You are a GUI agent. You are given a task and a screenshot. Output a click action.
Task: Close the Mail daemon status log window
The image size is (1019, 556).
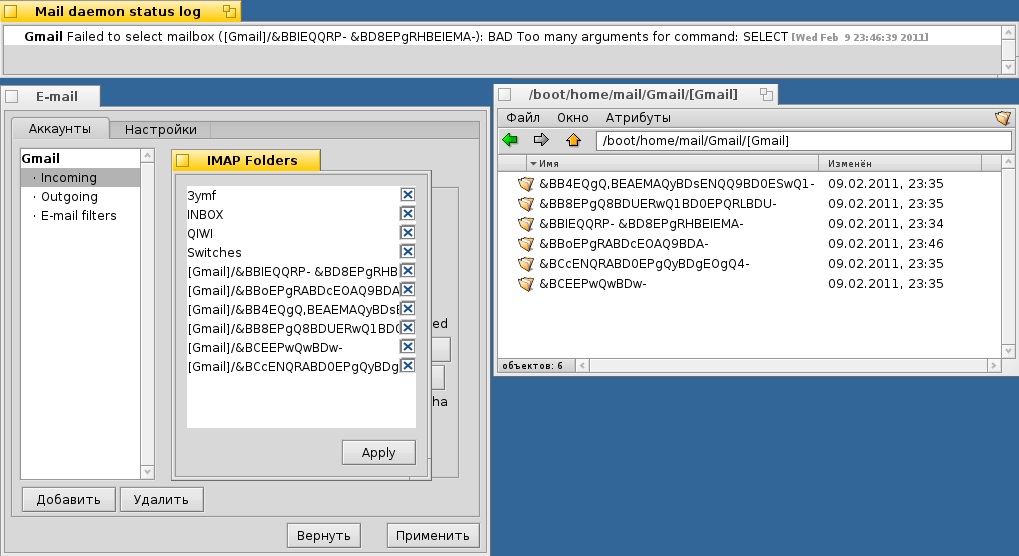tap(10, 11)
